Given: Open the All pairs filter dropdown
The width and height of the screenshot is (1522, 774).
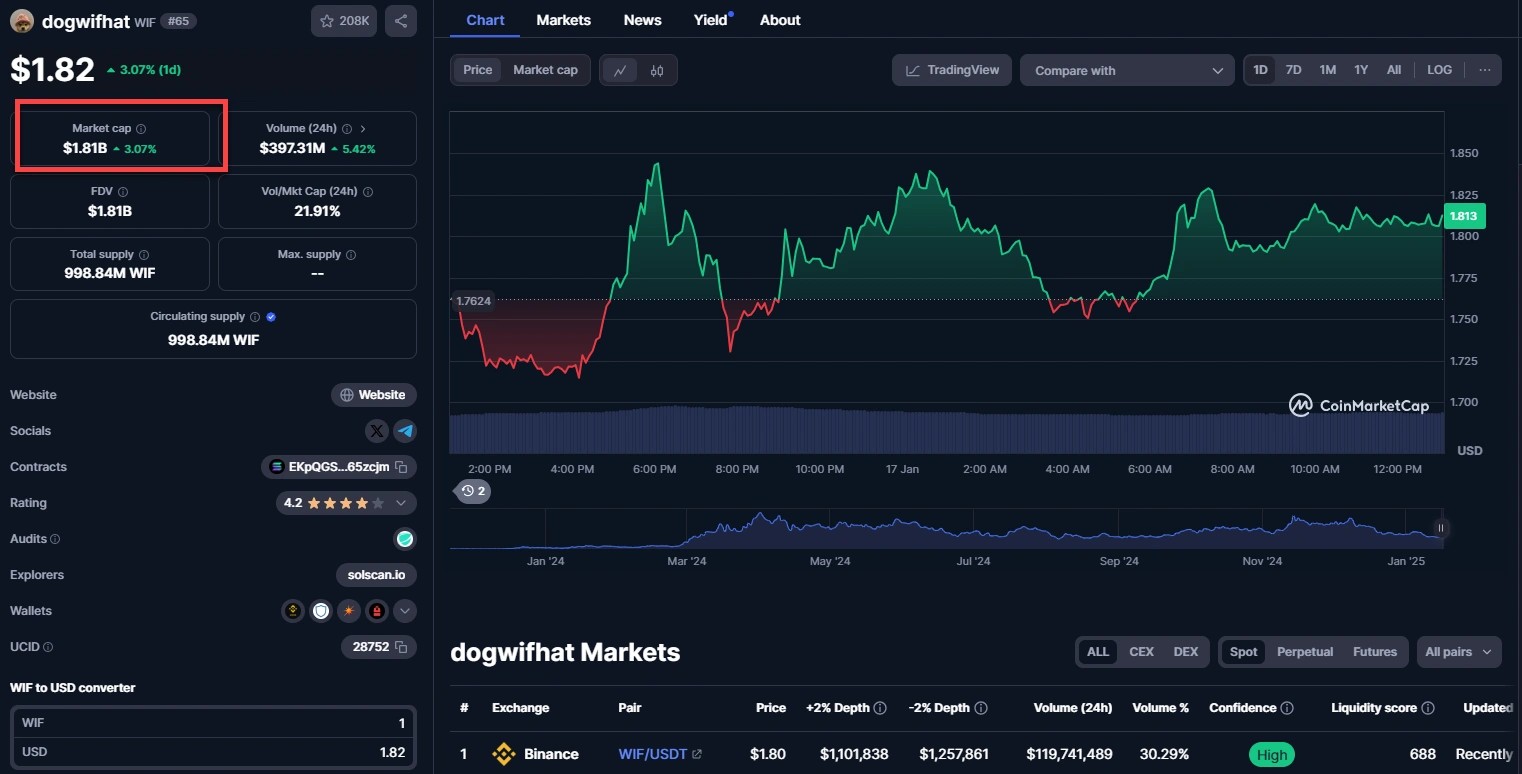Looking at the screenshot, I should tap(1458, 652).
